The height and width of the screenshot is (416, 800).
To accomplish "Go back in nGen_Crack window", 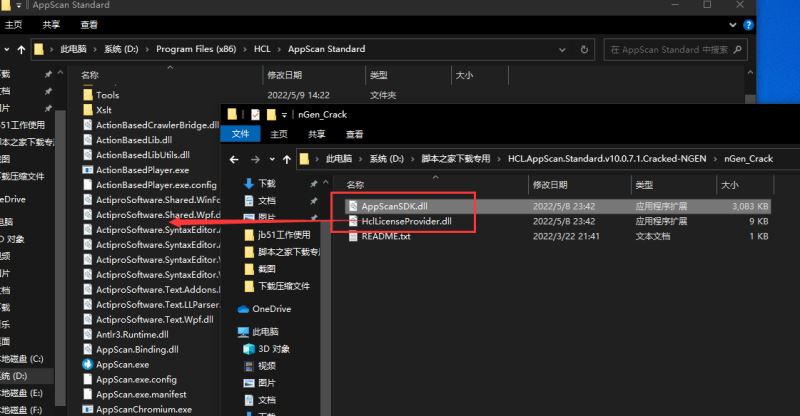I will [234, 159].
